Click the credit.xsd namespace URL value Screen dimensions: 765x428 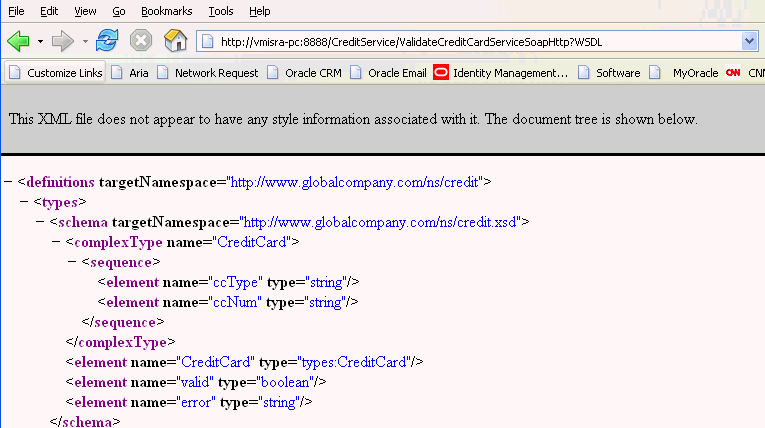pos(380,222)
